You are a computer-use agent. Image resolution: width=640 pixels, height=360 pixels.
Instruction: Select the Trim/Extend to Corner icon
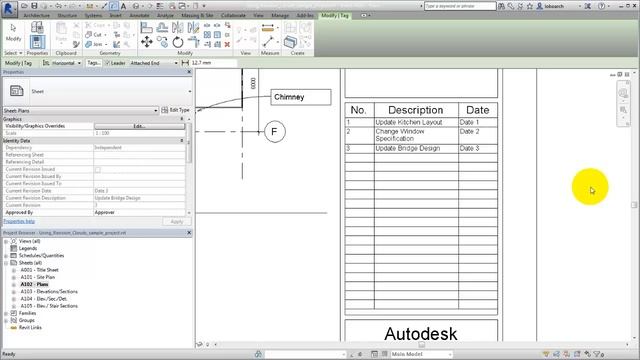(193, 42)
